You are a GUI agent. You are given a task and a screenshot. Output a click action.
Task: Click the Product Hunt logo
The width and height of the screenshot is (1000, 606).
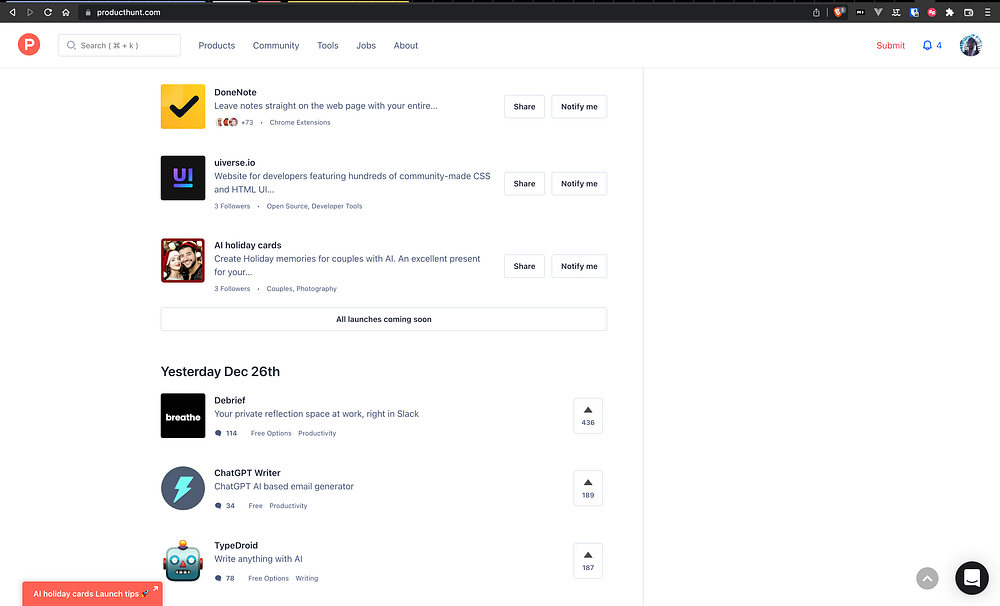point(29,45)
